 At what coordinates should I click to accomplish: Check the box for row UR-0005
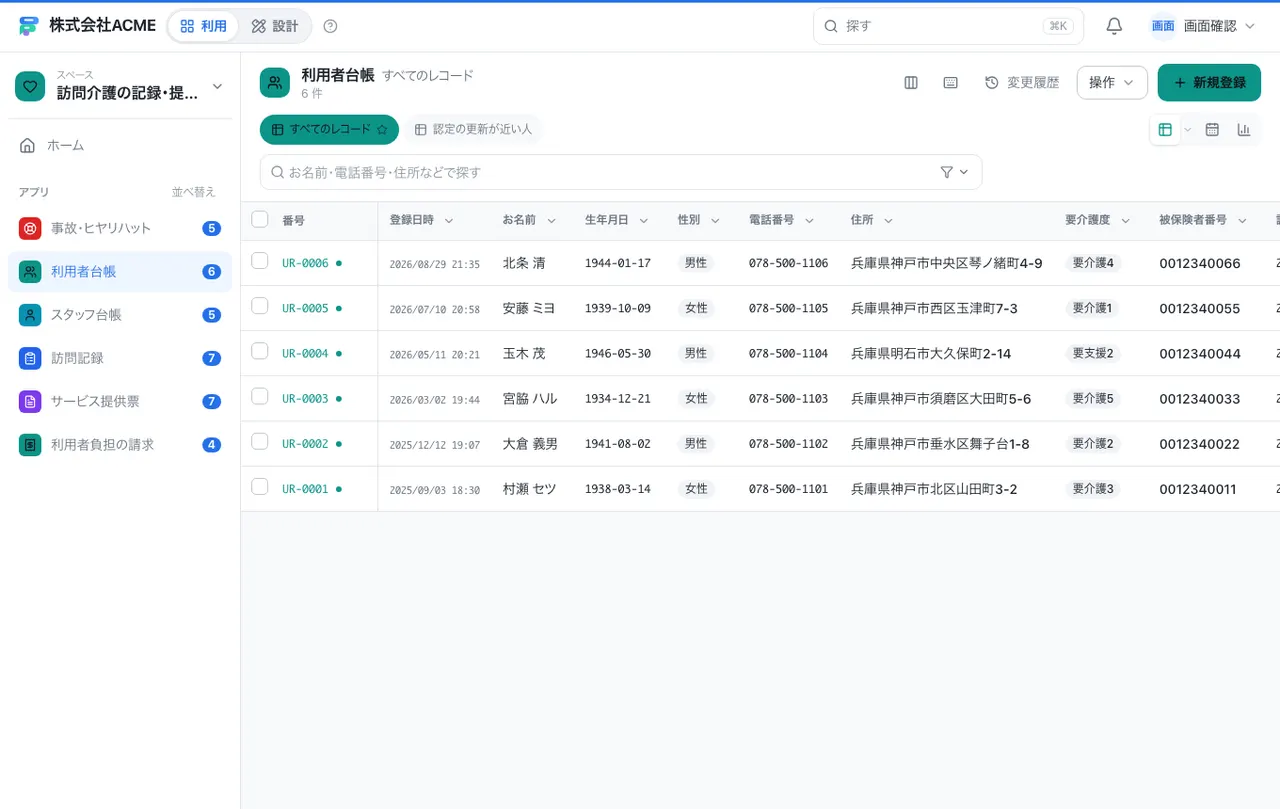pos(260,306)
